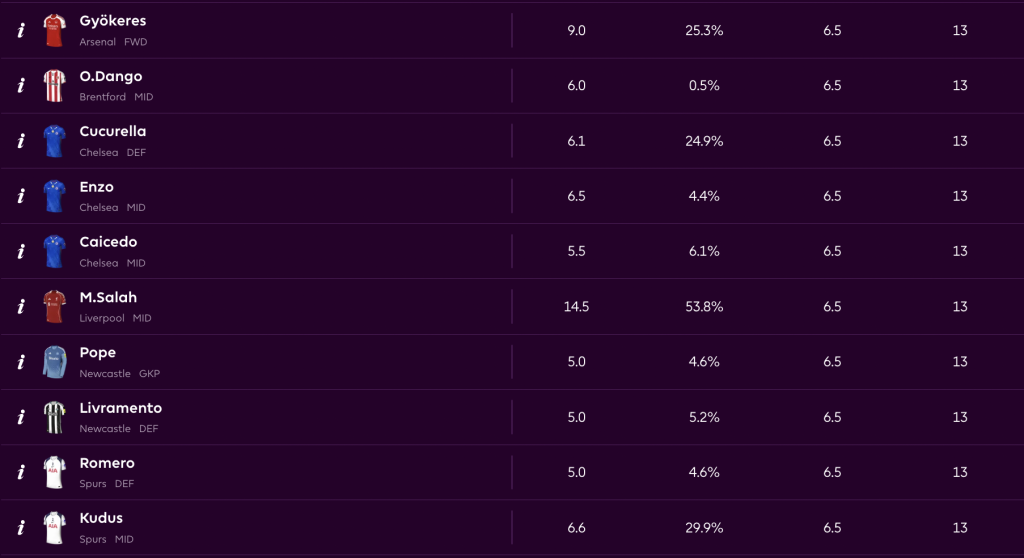Click the Cucurella name link
This screenshot has height=558, width=1024.
click(x=113, y=132)
